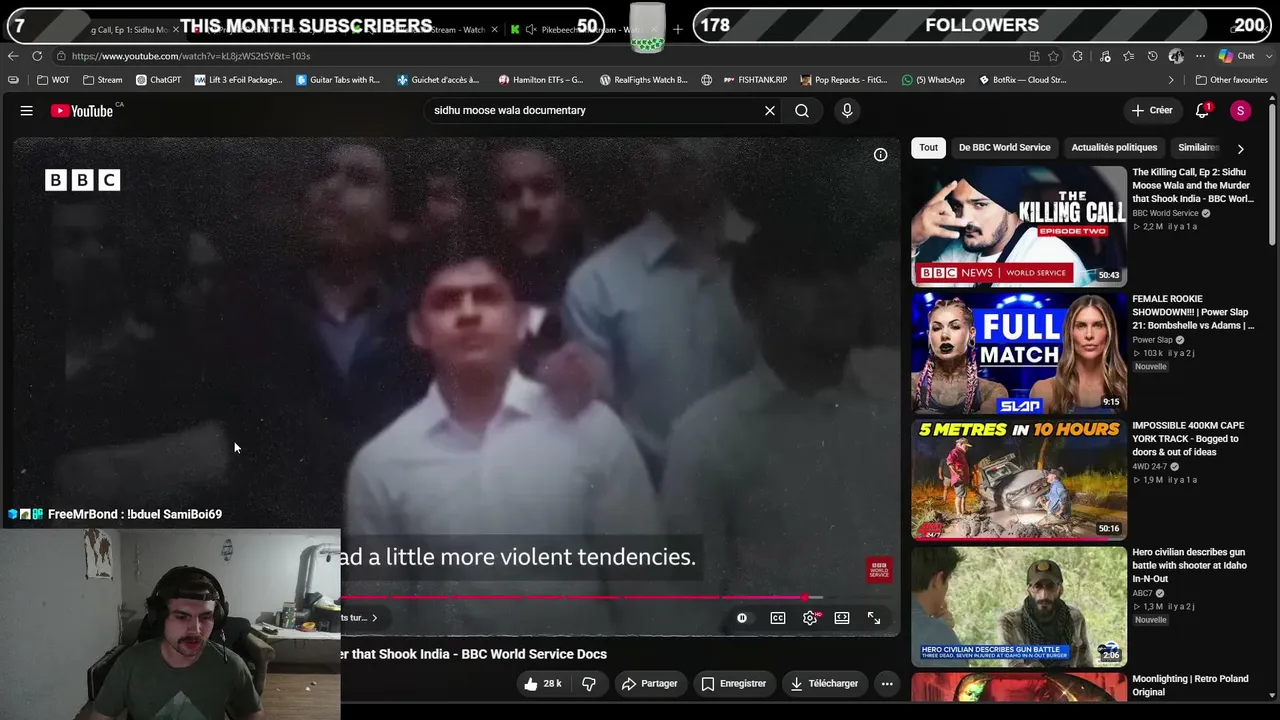
Task: Open the RealFigths Watch bookmark
Action: point(644,80)
